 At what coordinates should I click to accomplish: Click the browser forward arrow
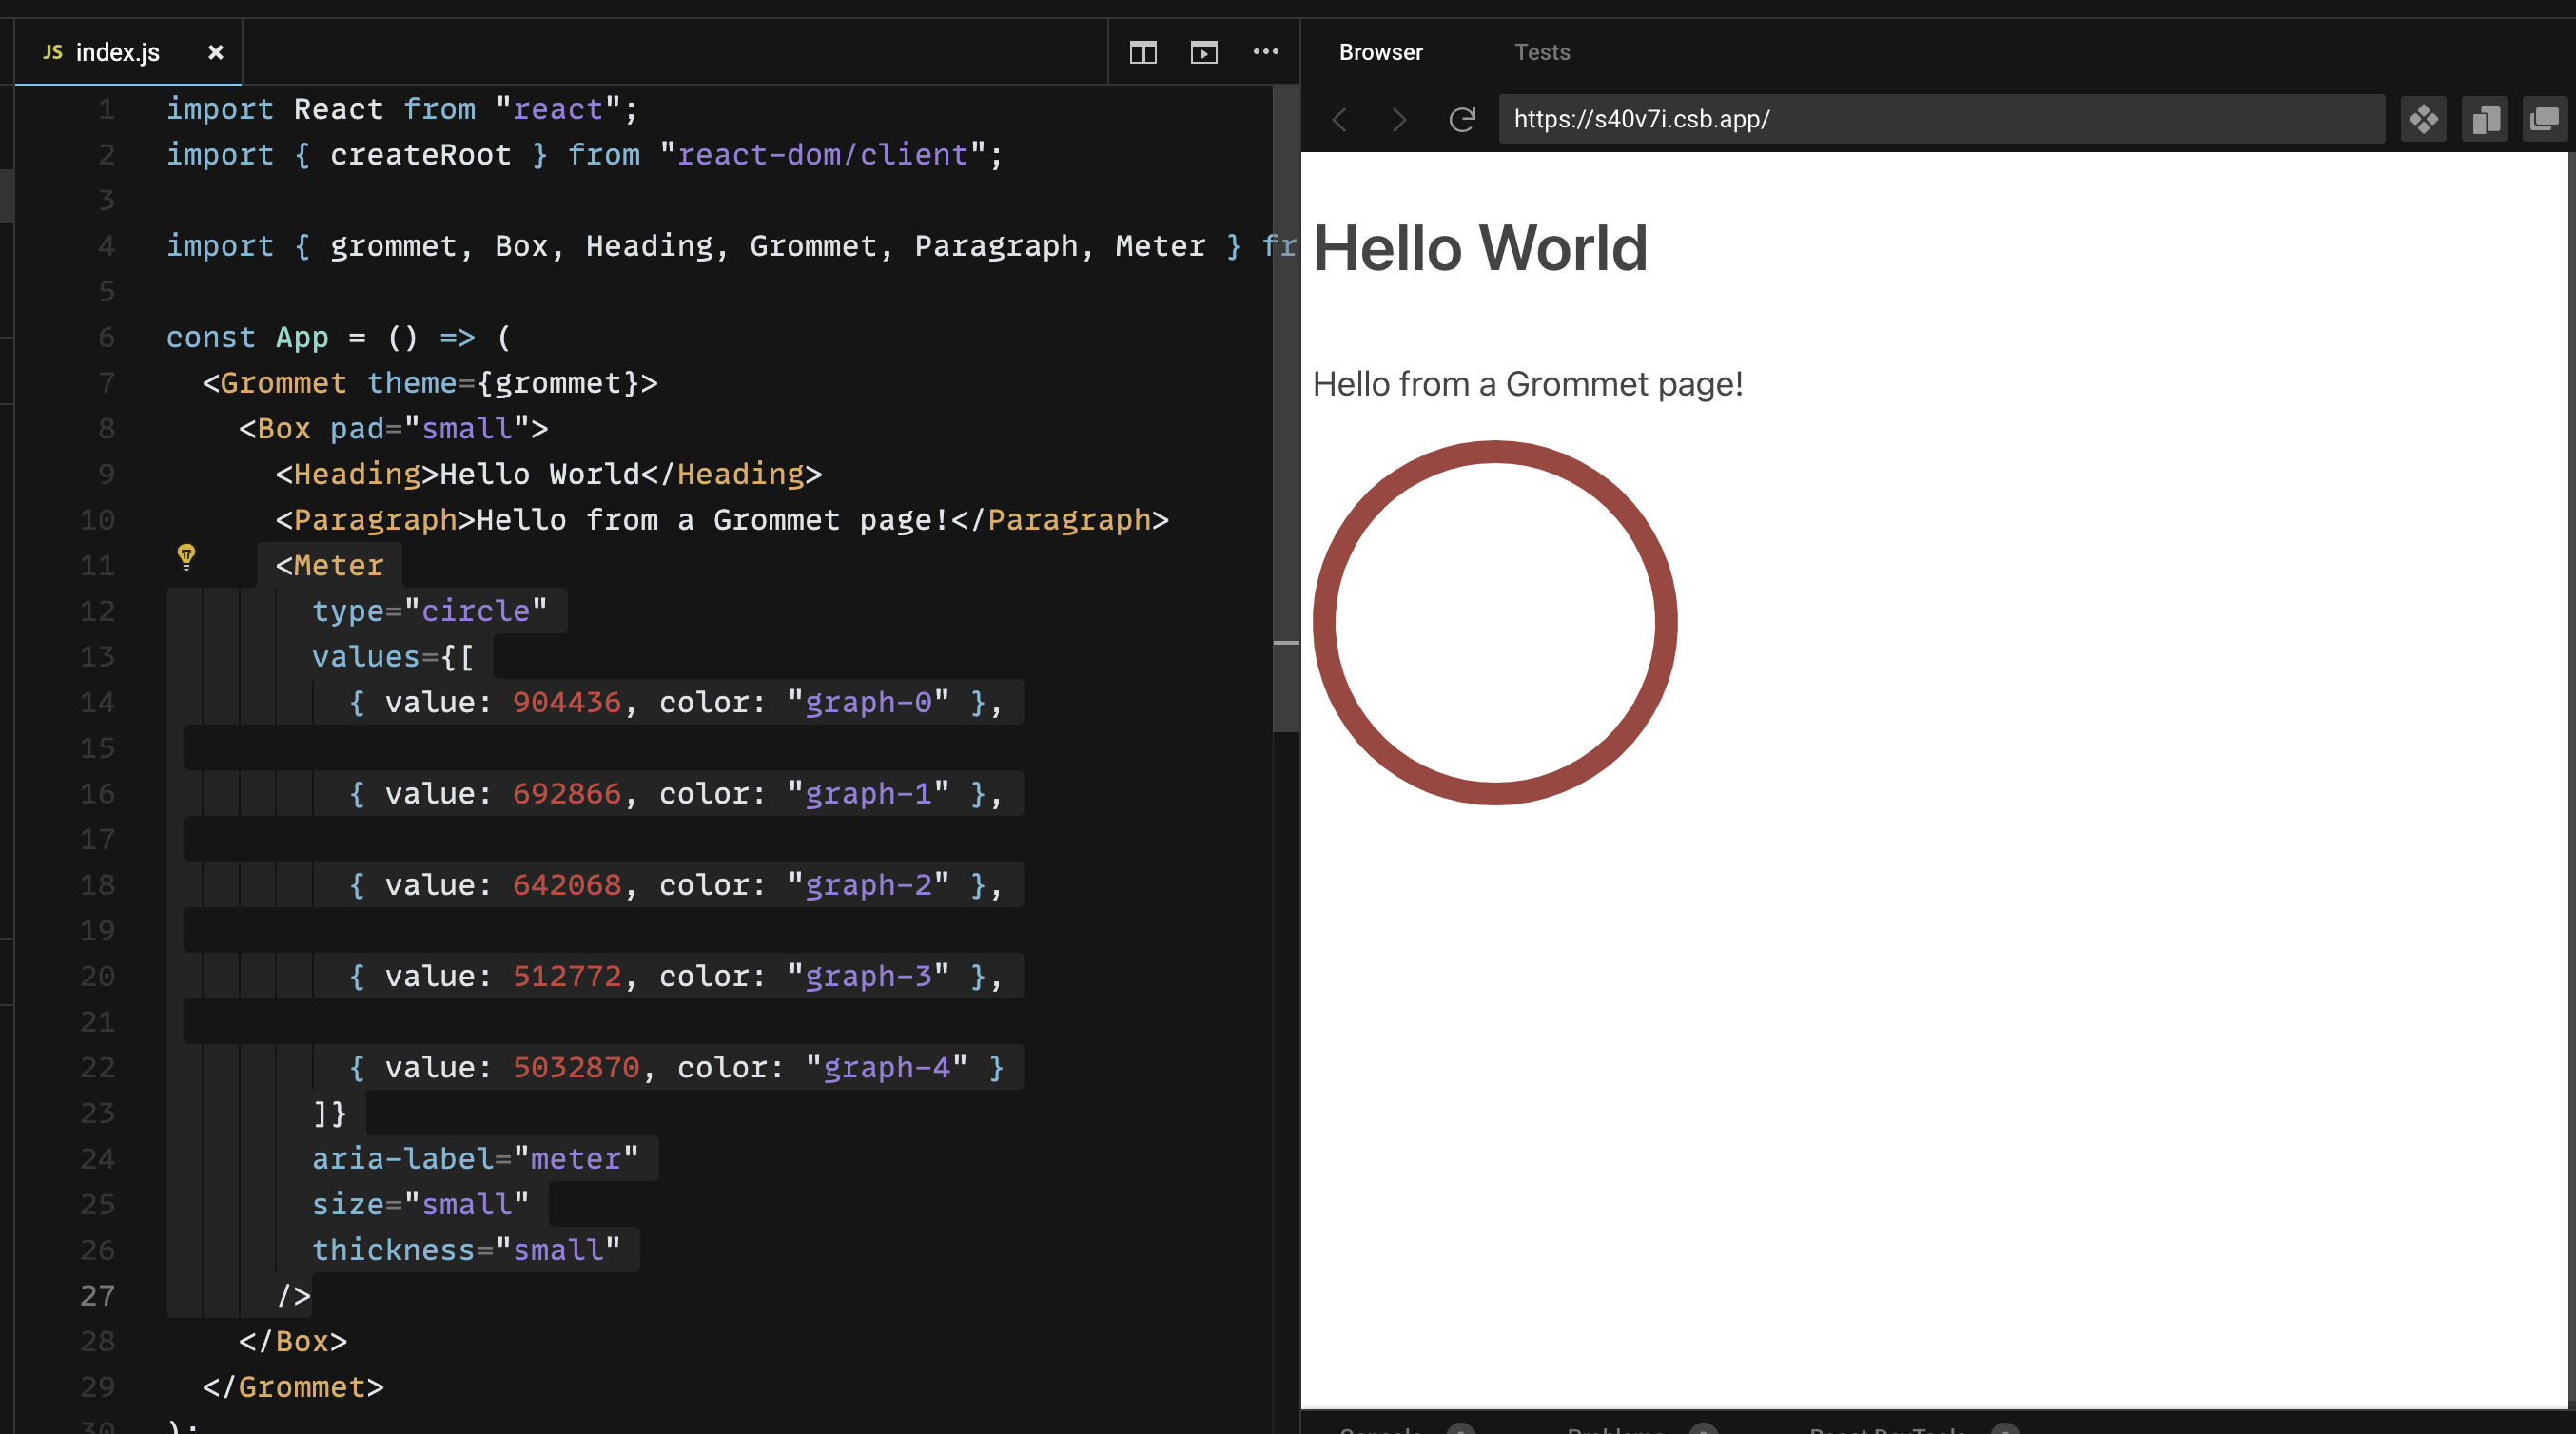click(1398, 119)
